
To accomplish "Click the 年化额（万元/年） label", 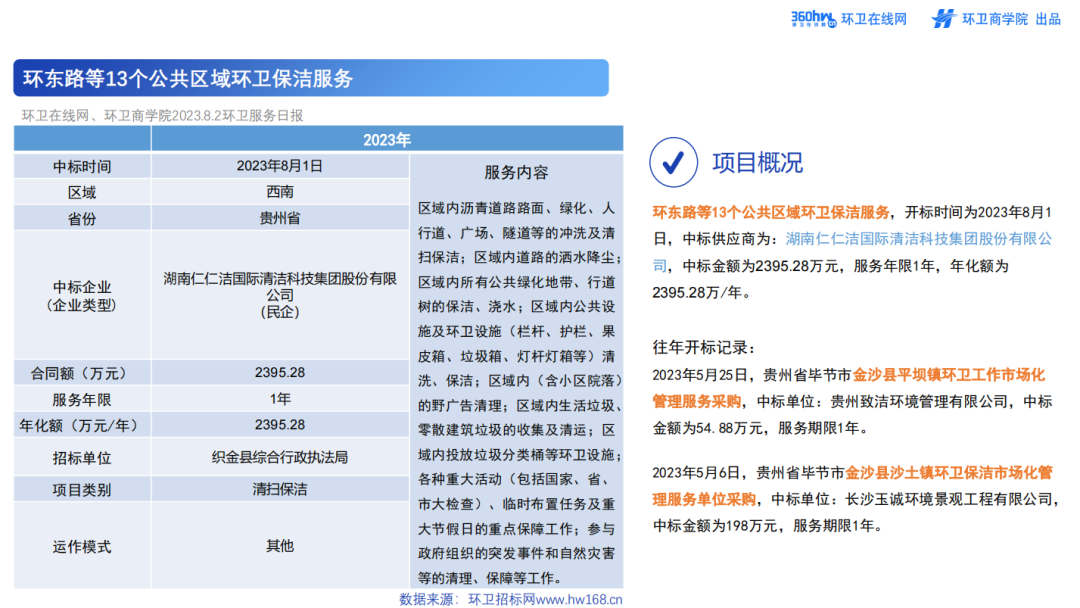I will (x=82, y=426).
